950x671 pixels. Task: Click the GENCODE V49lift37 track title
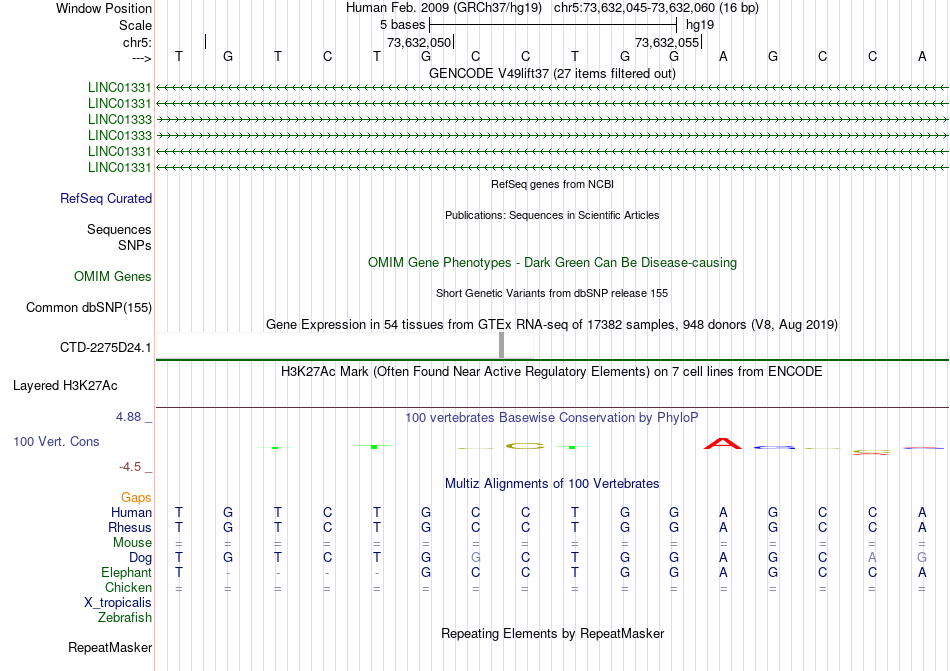pyautogui.click(x=553, y=73)
